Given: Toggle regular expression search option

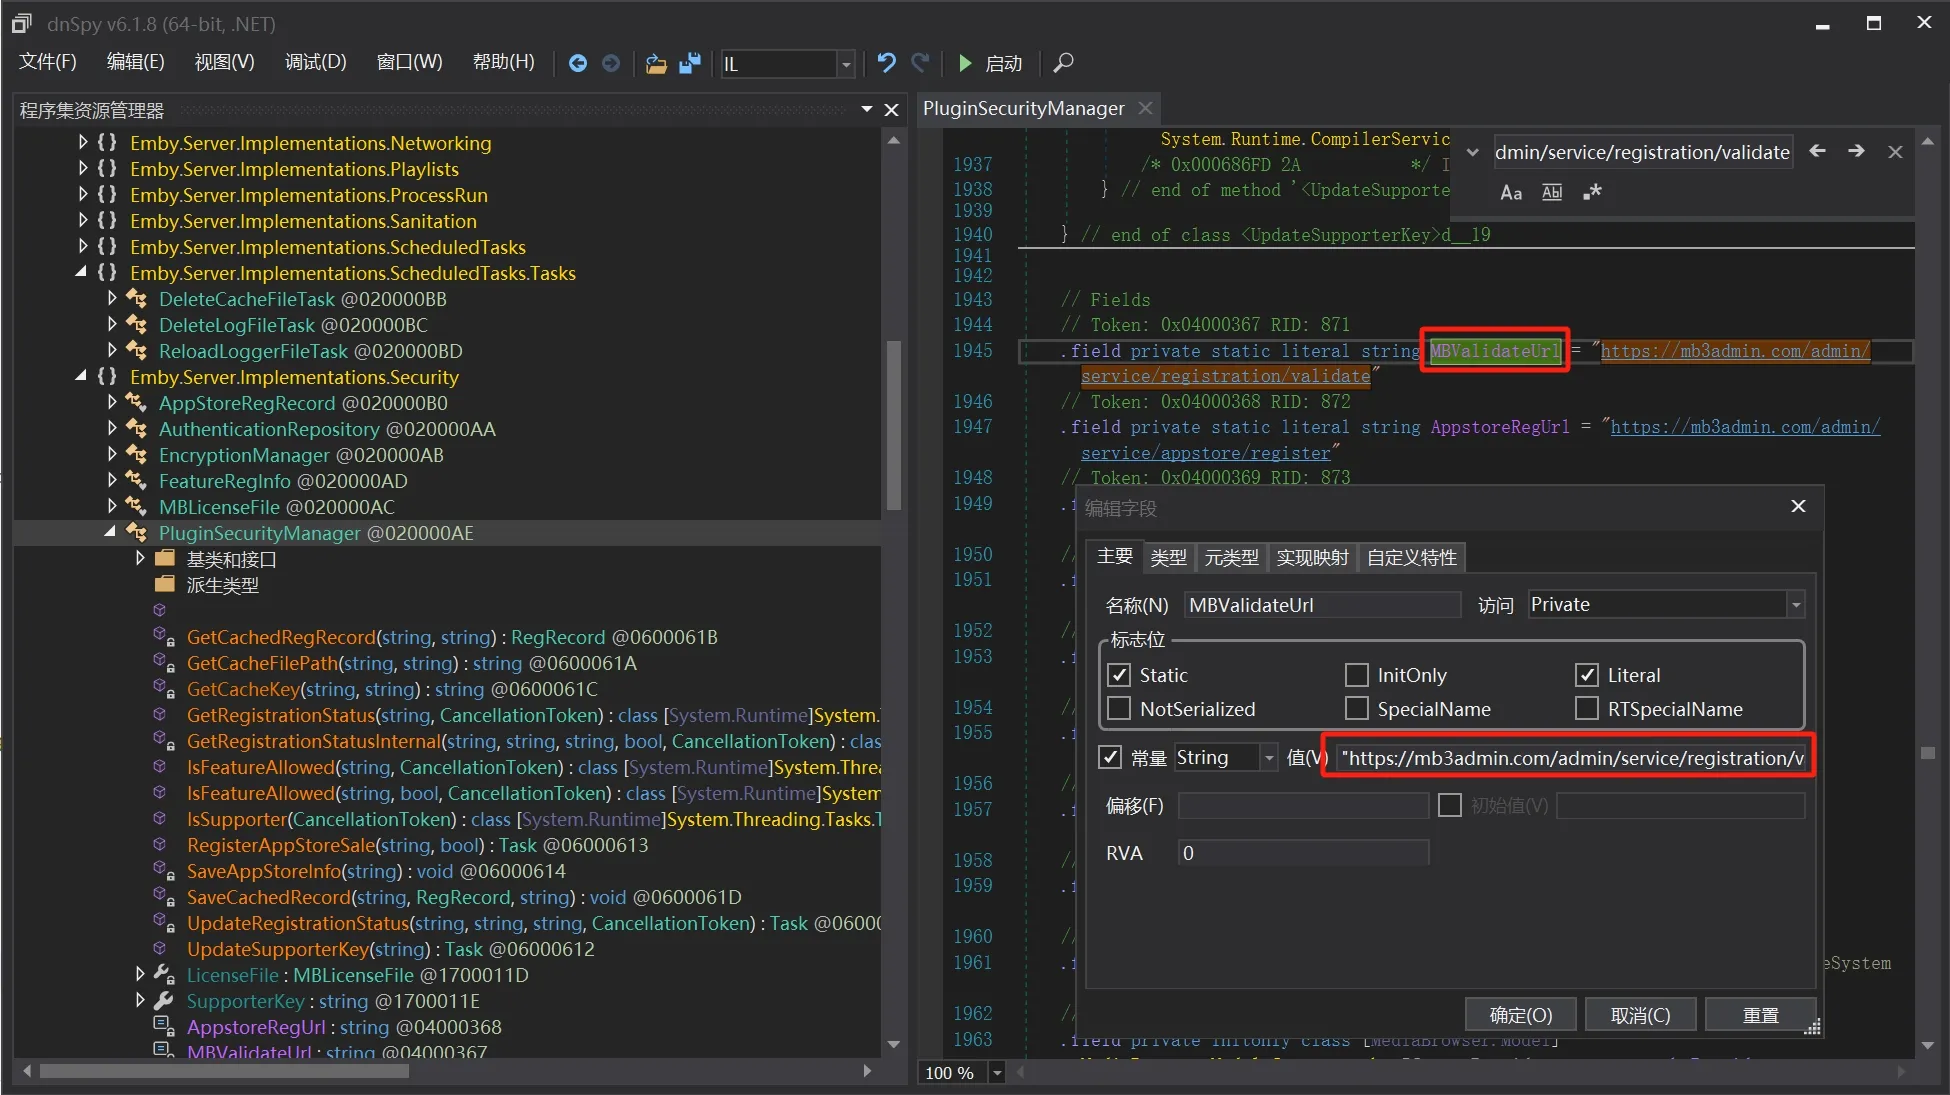Looking at the screenshot, I should point(1592,192).
